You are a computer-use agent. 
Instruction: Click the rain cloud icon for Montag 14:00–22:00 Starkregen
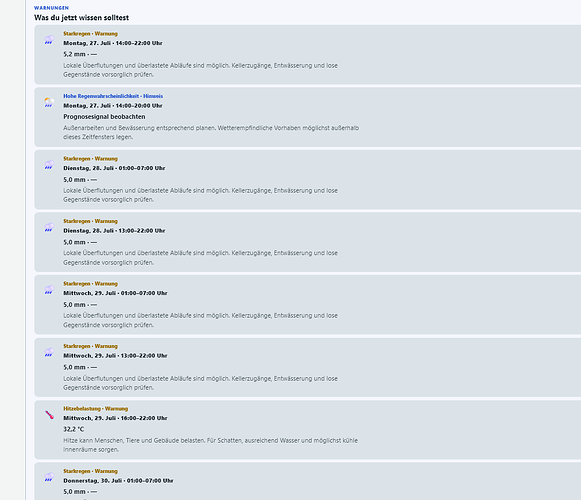tap(49, 40)
